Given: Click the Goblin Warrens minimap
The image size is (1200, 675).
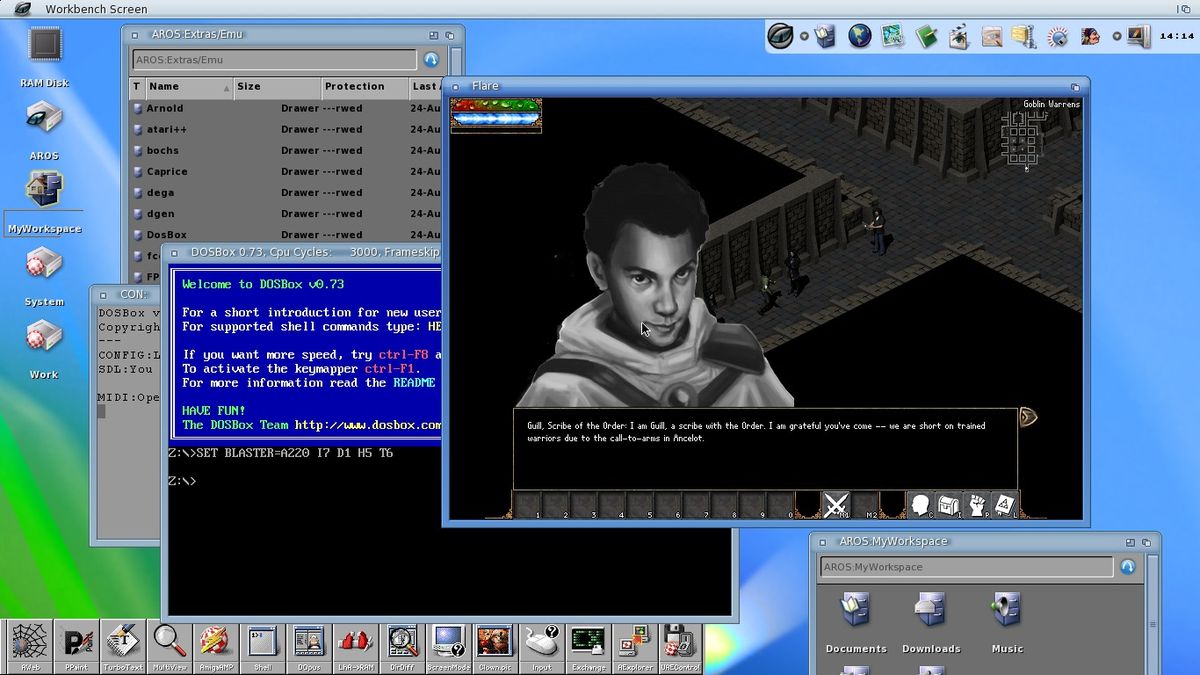Looking at the screenshot, I should click(x=1022, y=138).
